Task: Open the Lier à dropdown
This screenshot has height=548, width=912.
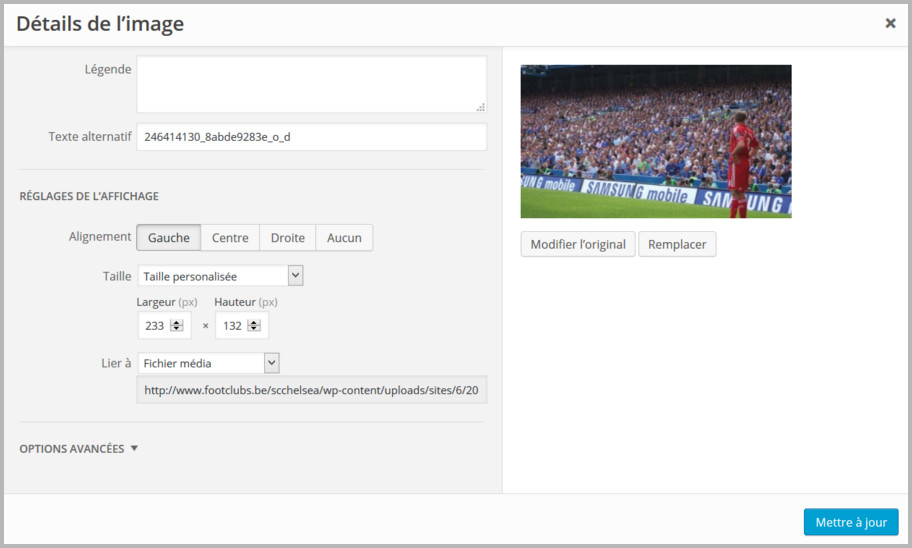Action: 208,363
